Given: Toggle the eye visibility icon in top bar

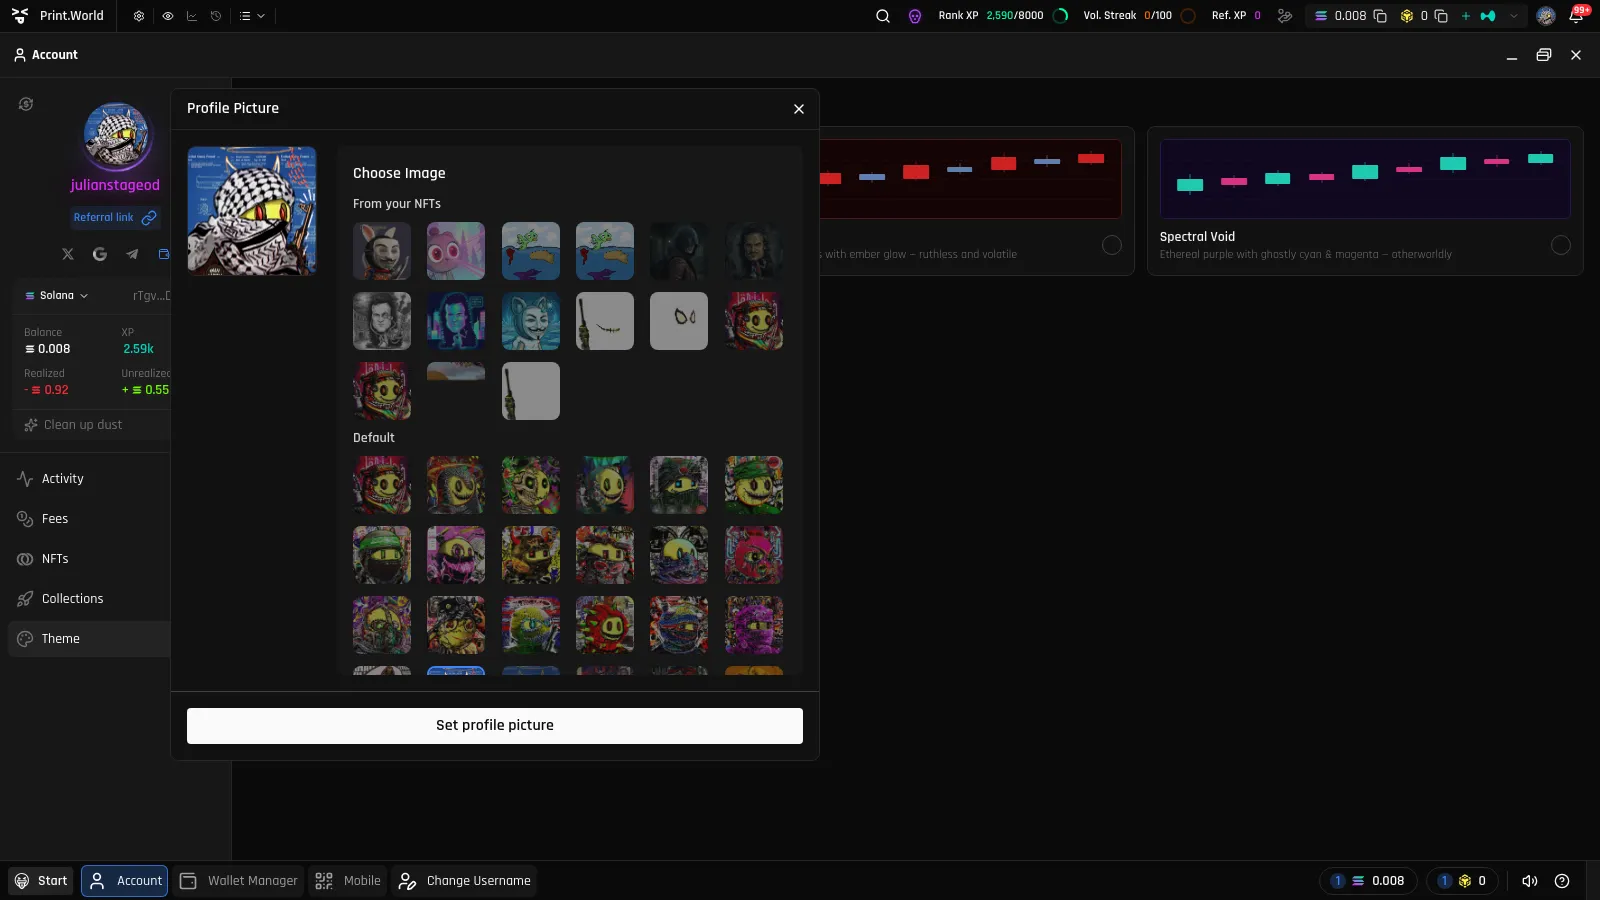Looking at the screenshot, I should [167, 16].
